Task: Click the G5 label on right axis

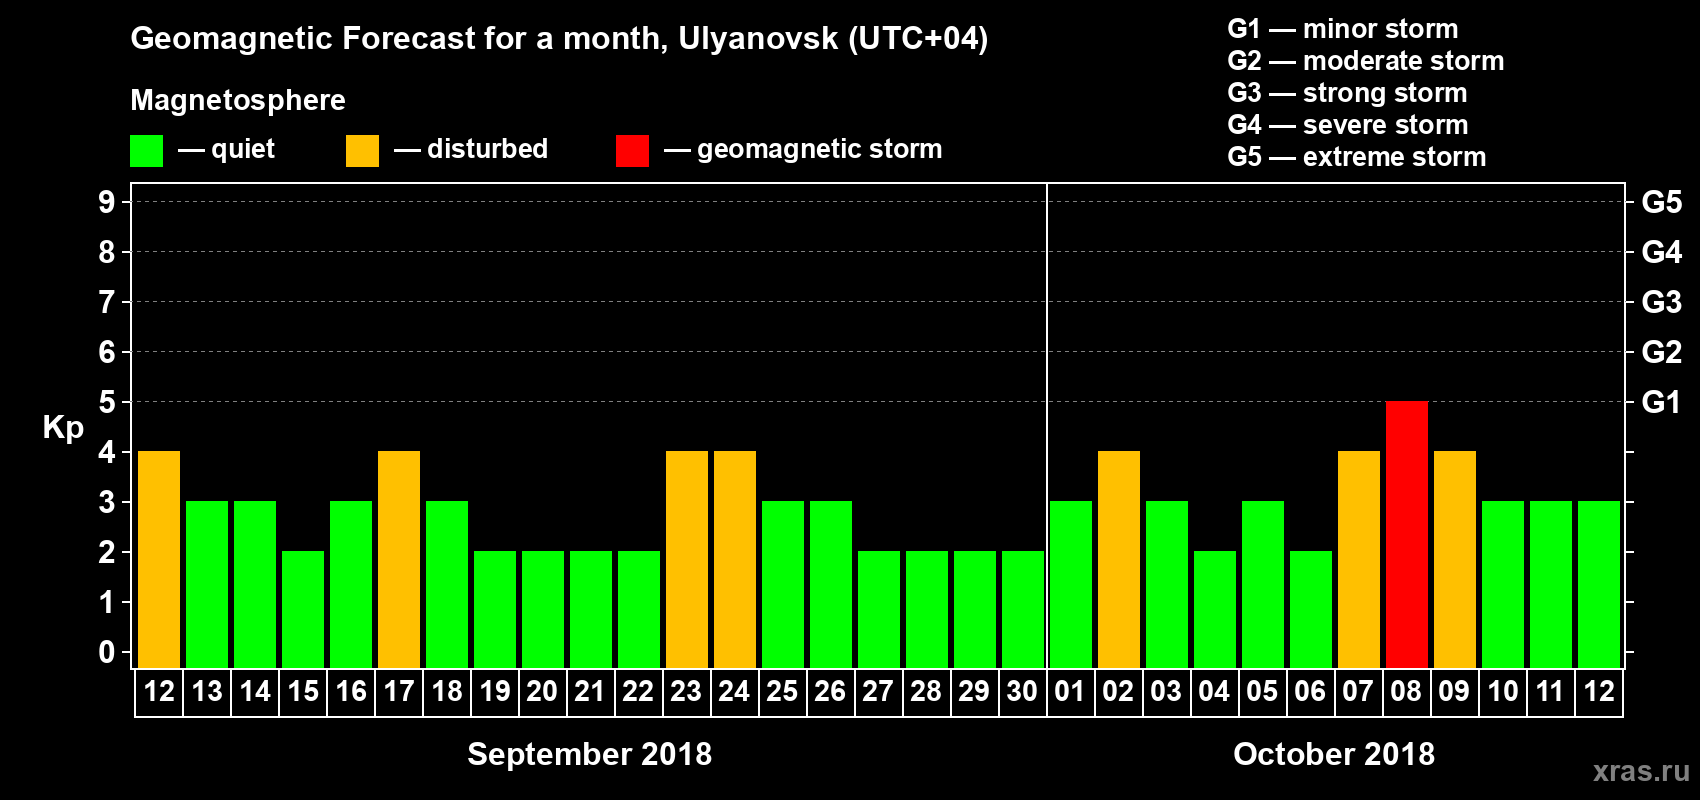Action: pos(1661,202)
